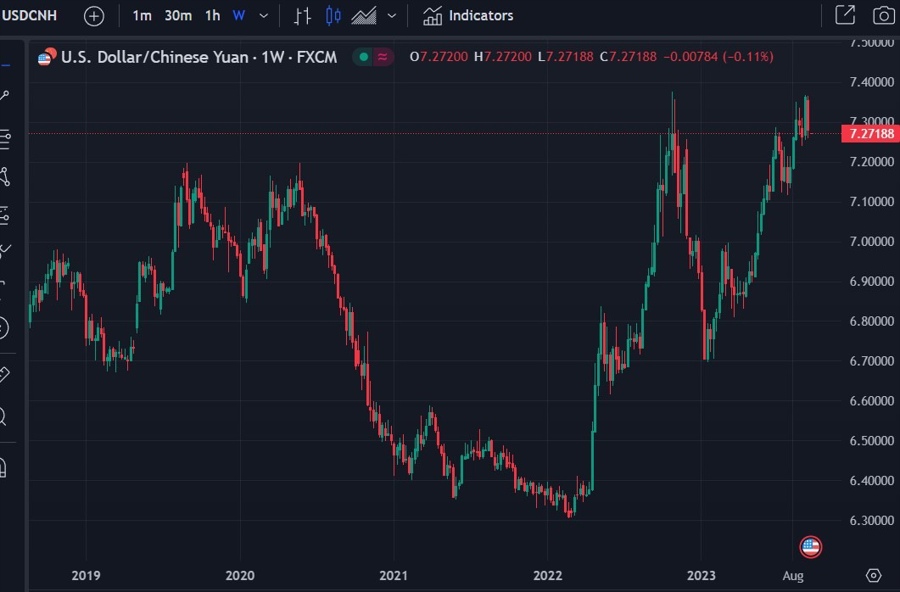Image resolution: width=900 pixels, height=592 pixels.
Task: Click the 7.20000 price scale label
Action: 871,161
